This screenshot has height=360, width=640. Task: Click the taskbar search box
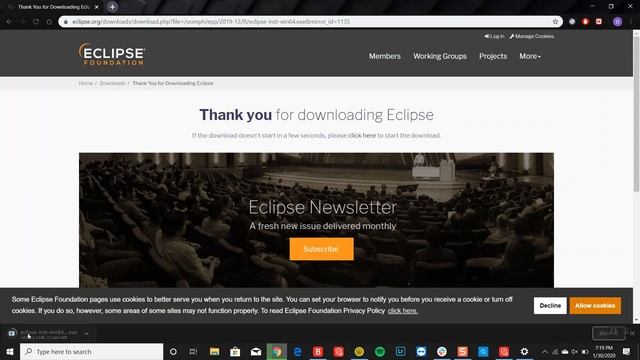(91, 351)
